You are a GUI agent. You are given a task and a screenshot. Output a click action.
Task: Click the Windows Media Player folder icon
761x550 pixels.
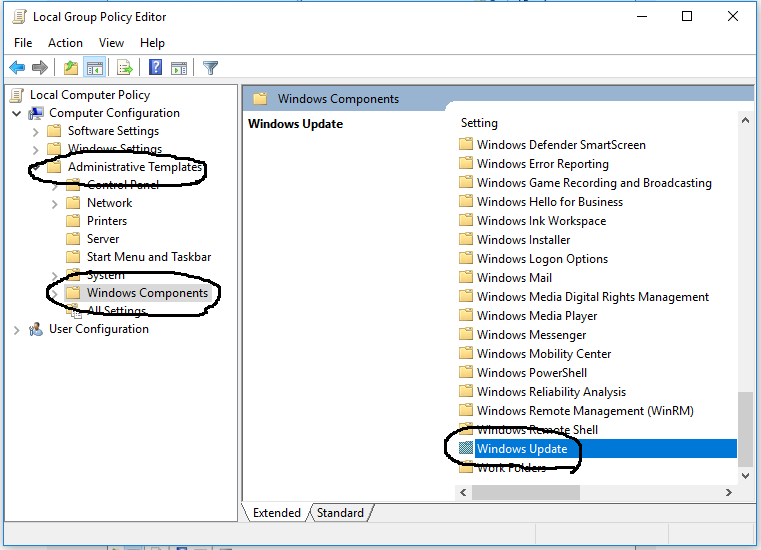pyautogui.click(x=466, y=316)
